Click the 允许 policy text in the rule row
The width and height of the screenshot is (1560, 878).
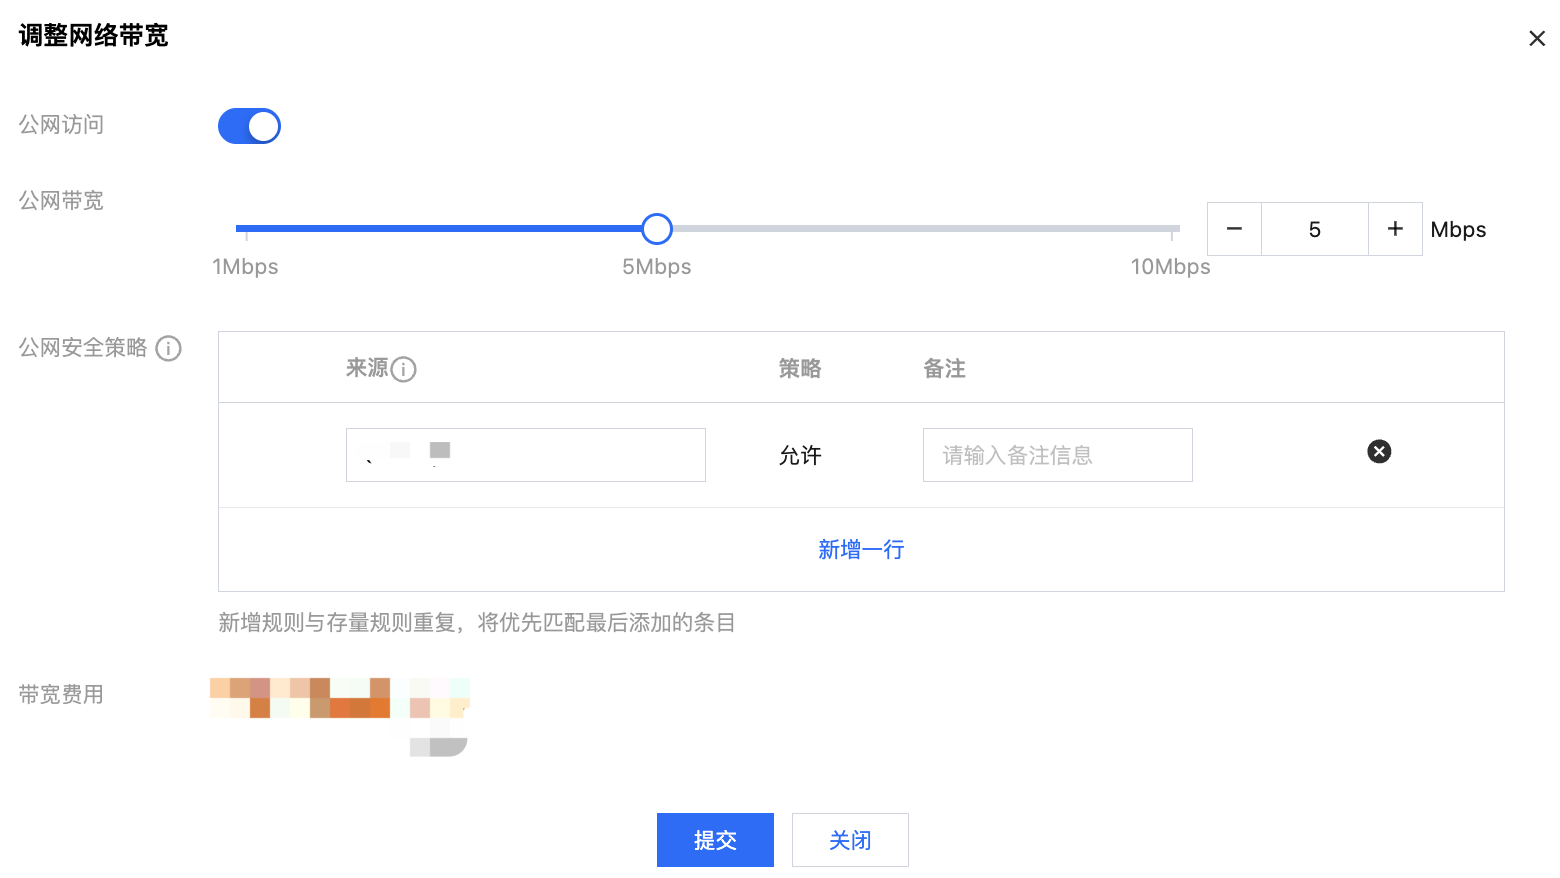pos(800,455)
